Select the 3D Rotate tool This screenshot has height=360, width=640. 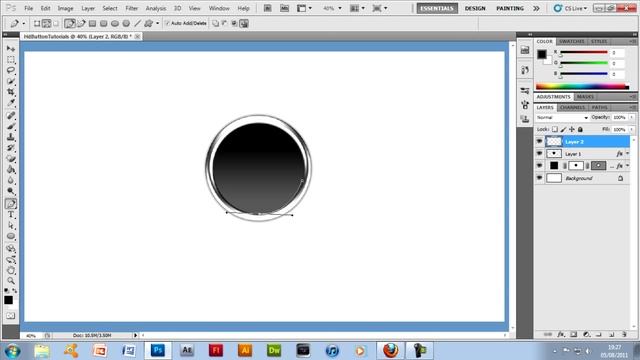tap(11, 249)
